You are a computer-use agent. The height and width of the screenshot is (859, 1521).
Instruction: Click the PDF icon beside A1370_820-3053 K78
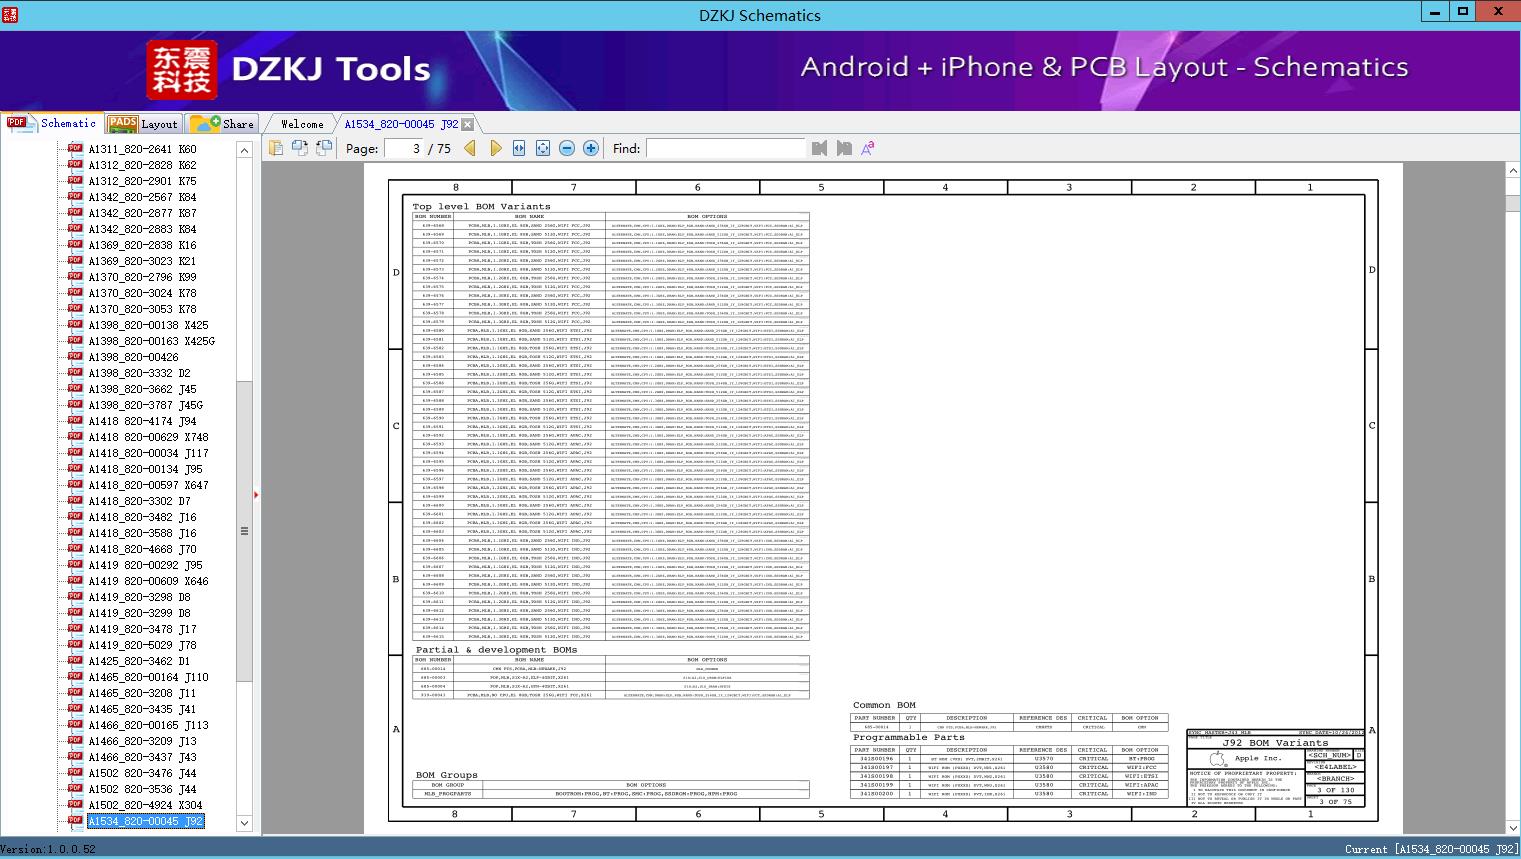pos(75,309)
